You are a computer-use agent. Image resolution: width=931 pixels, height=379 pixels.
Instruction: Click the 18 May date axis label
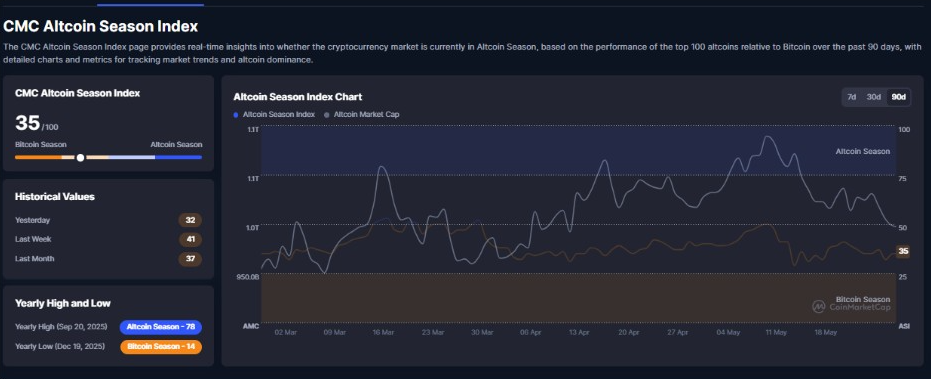(825, 333)
